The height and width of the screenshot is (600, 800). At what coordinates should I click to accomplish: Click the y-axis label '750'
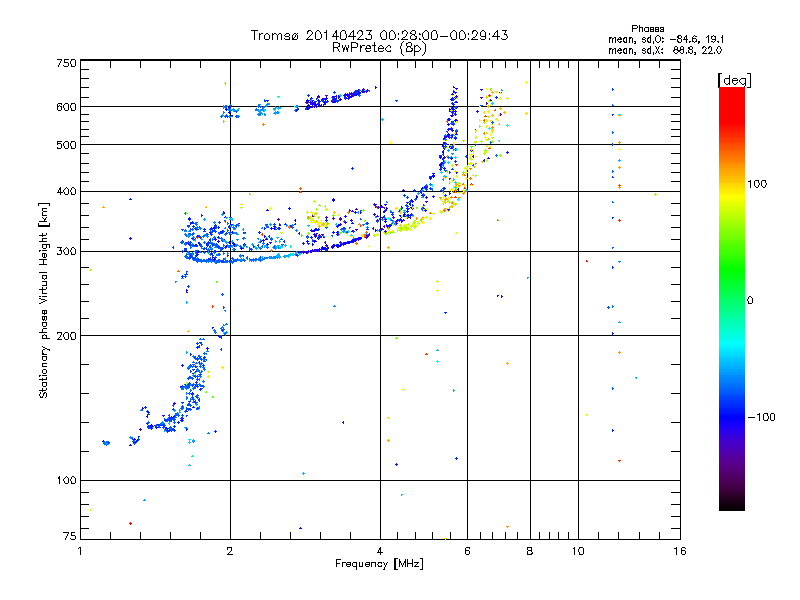(x=66, y=63)
